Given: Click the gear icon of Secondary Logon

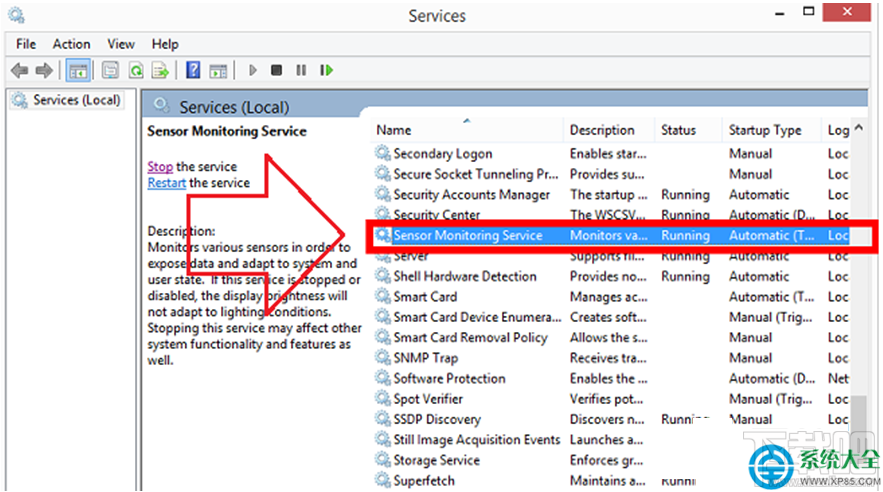Looking at the screenshot, I should [x=383, y=153].
